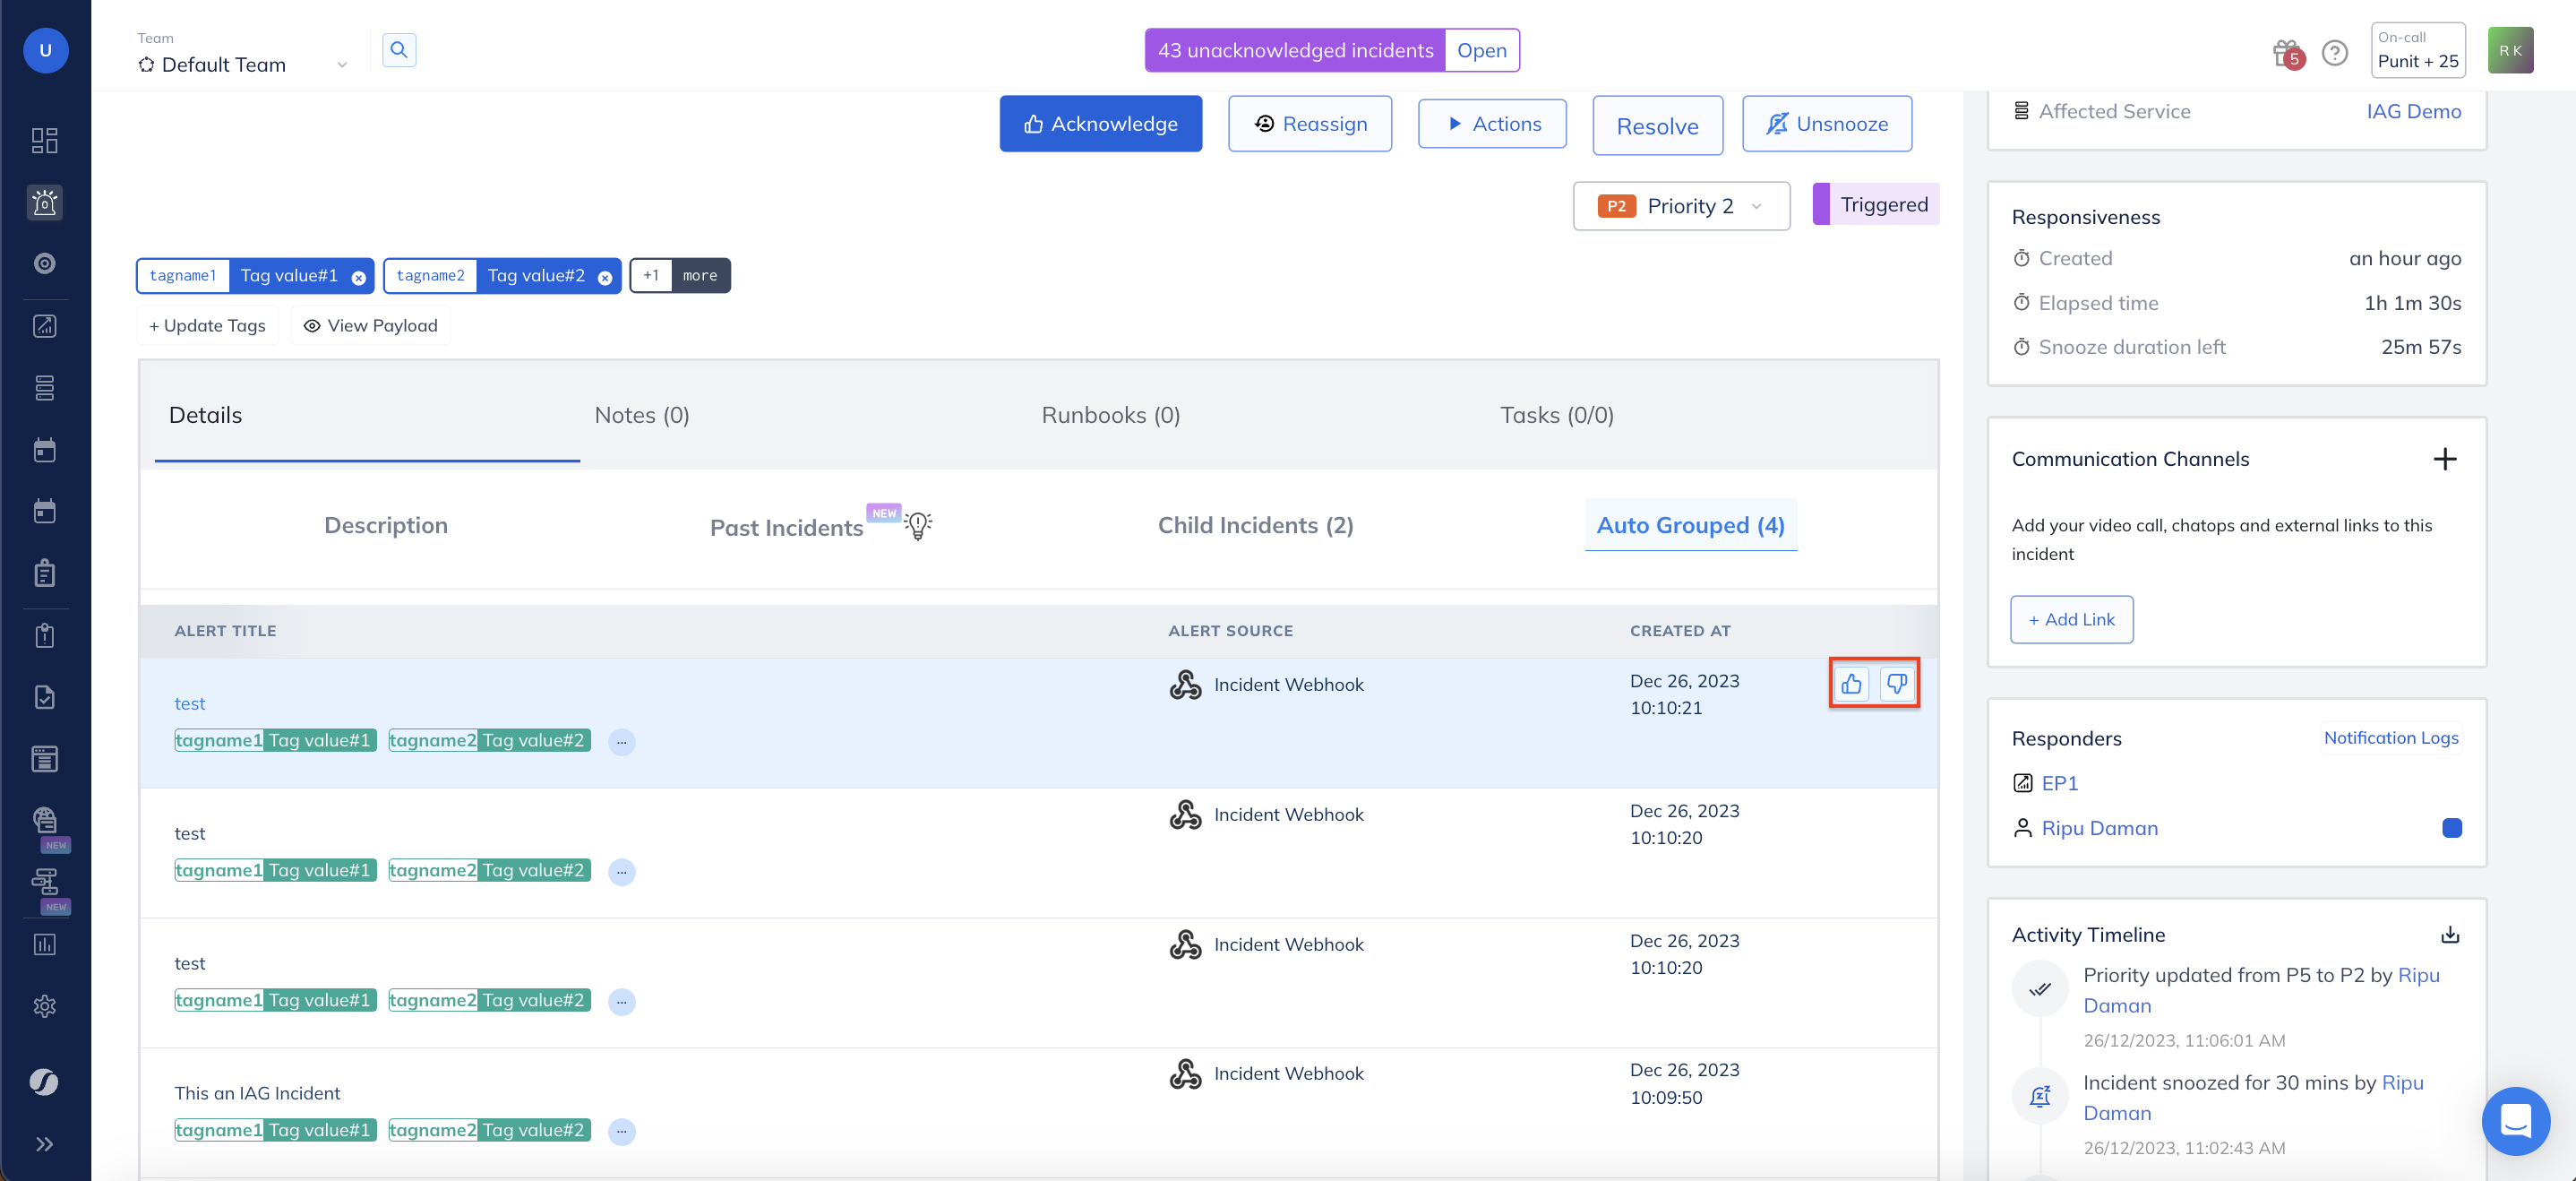Open the Priority 2 dropdown
Image resolution: width=2576 pixels, height=1181 pixels.
(x=1681, y=206)
